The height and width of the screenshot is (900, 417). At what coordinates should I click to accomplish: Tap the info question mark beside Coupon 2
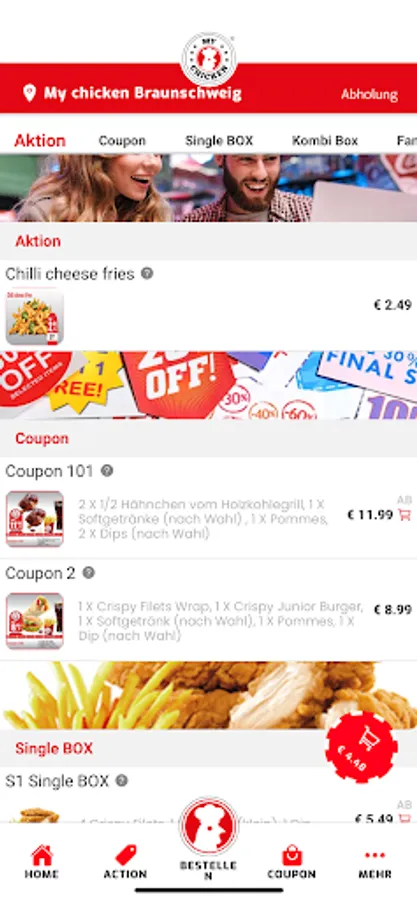point(88,572)
